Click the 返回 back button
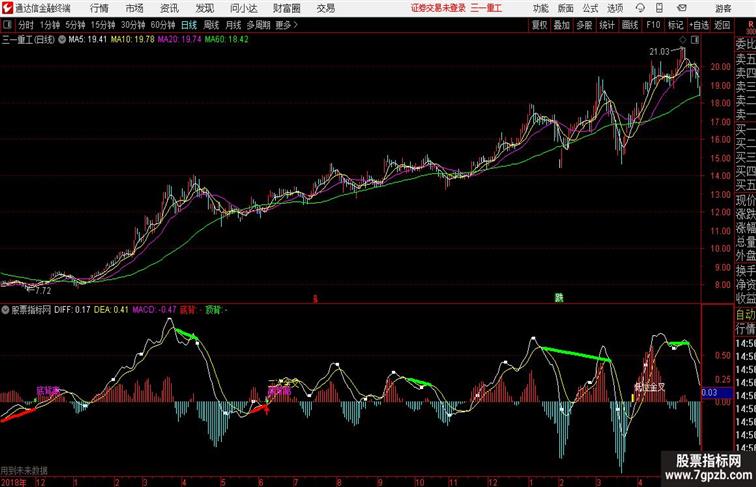Screen dimensions: 756x487 coord(721,25)
